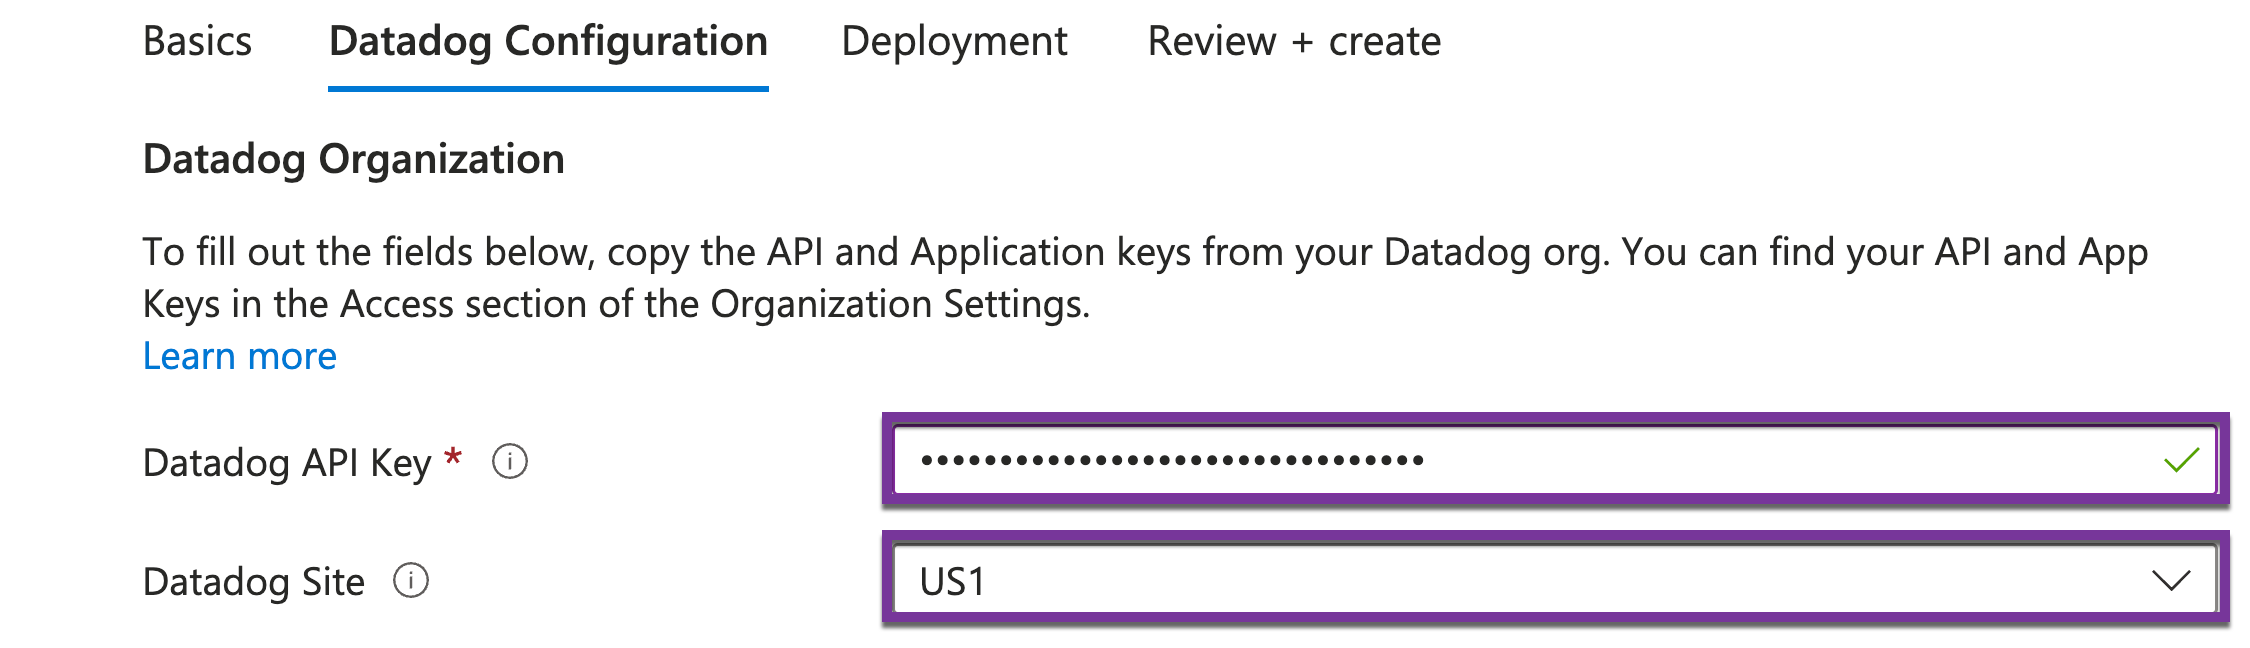
Task: Click the Datadog API Key info icon
Action: click(510, 462)
